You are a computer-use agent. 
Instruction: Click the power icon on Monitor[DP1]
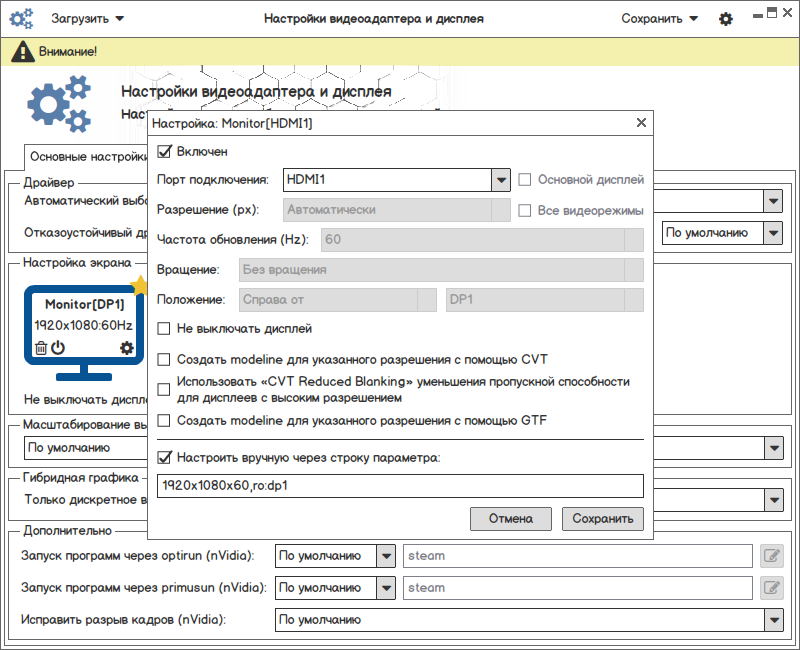pyautogui.click(x=58, y=347)
